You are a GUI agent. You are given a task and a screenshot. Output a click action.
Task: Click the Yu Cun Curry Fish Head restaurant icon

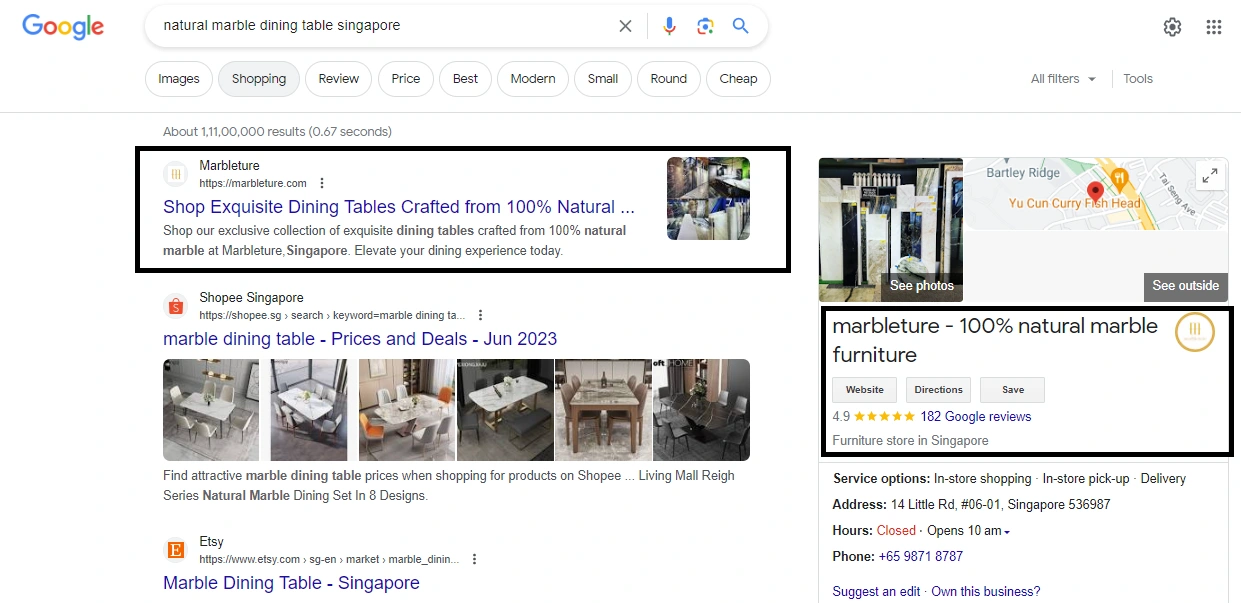click(1120, 177)
